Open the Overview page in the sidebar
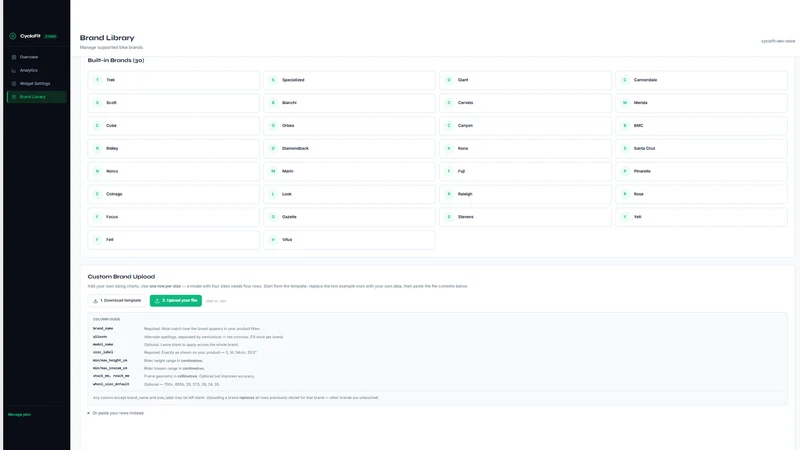Screen dimensions: 800x450 (37, 57)
